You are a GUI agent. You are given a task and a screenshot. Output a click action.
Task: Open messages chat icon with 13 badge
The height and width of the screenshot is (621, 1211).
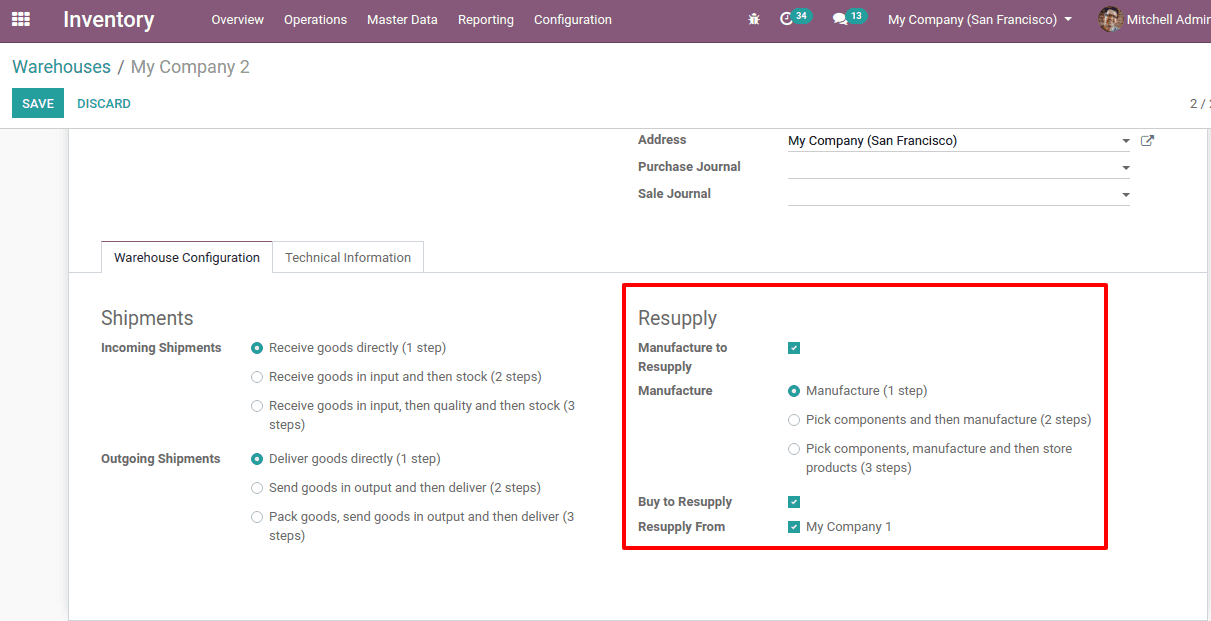pyautogui.click(x=849, y=18)
